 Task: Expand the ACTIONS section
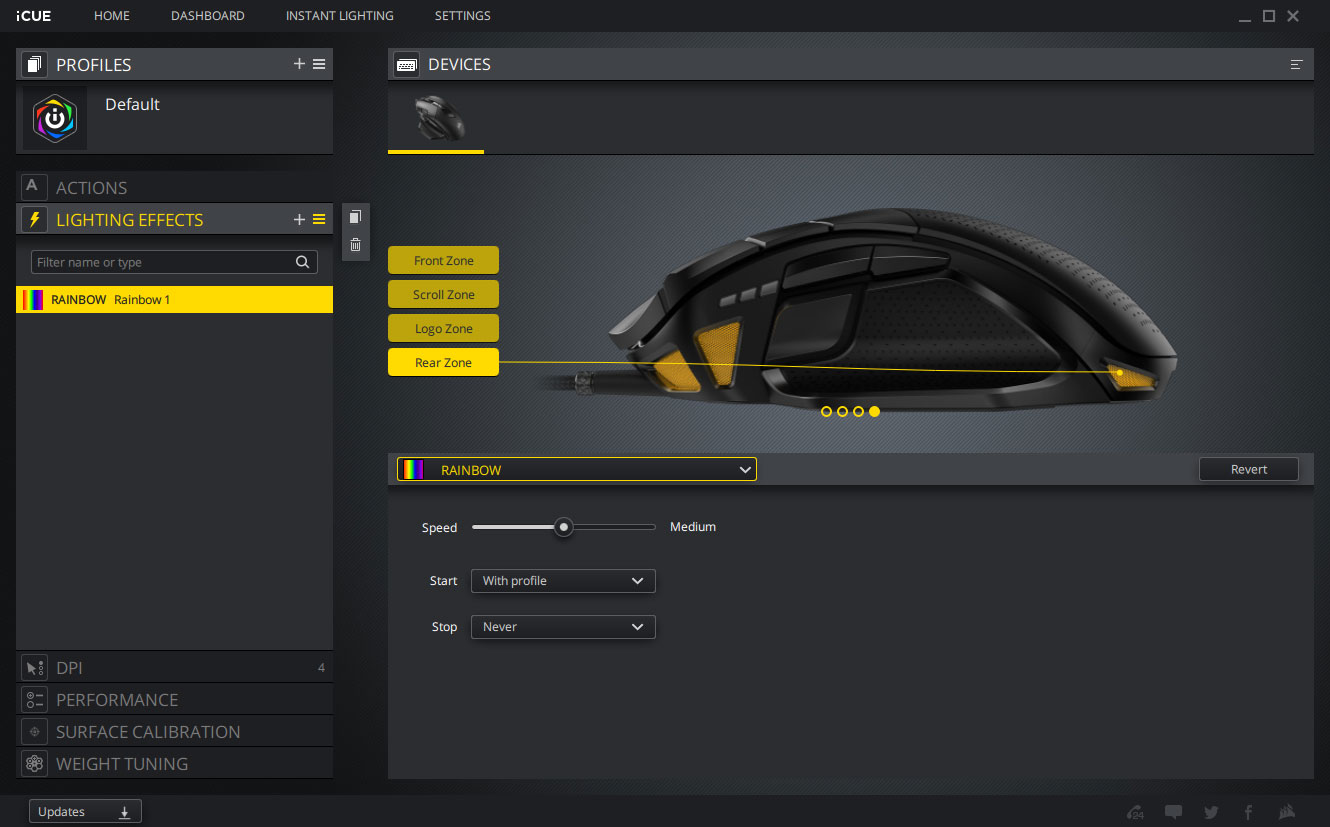coord(174,187)
